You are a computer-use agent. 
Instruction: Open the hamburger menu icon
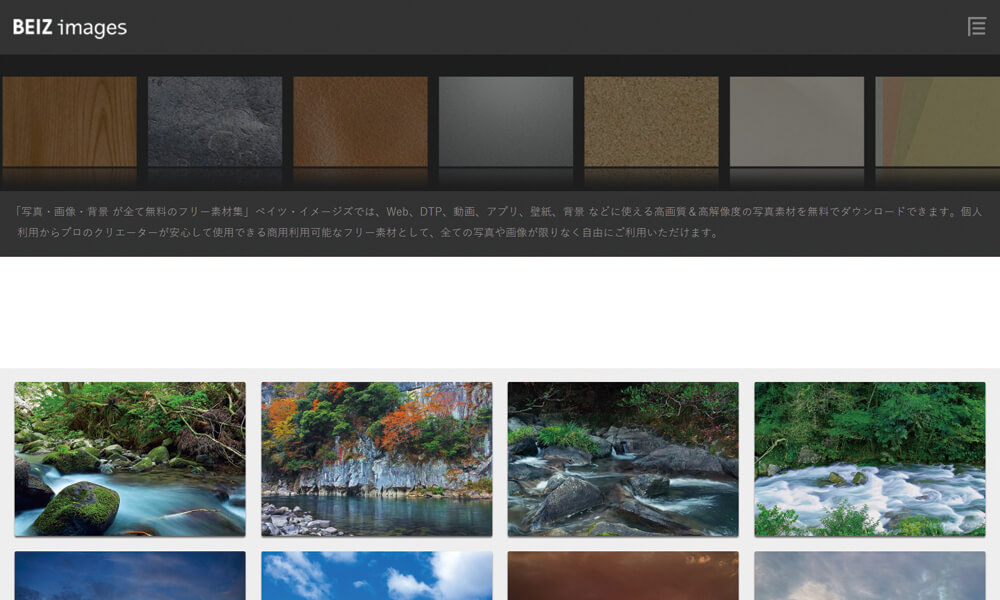pos(976,27)
